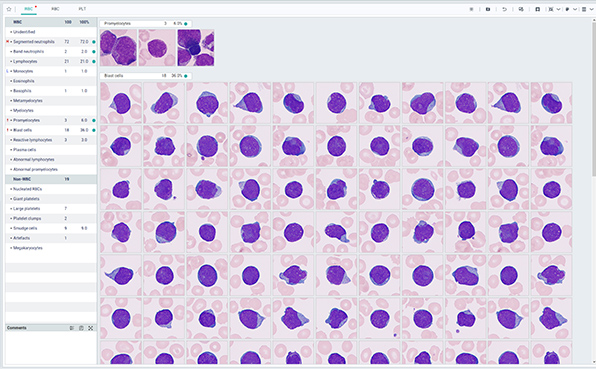Switch to the PLT tab

[x=82, y=9]
